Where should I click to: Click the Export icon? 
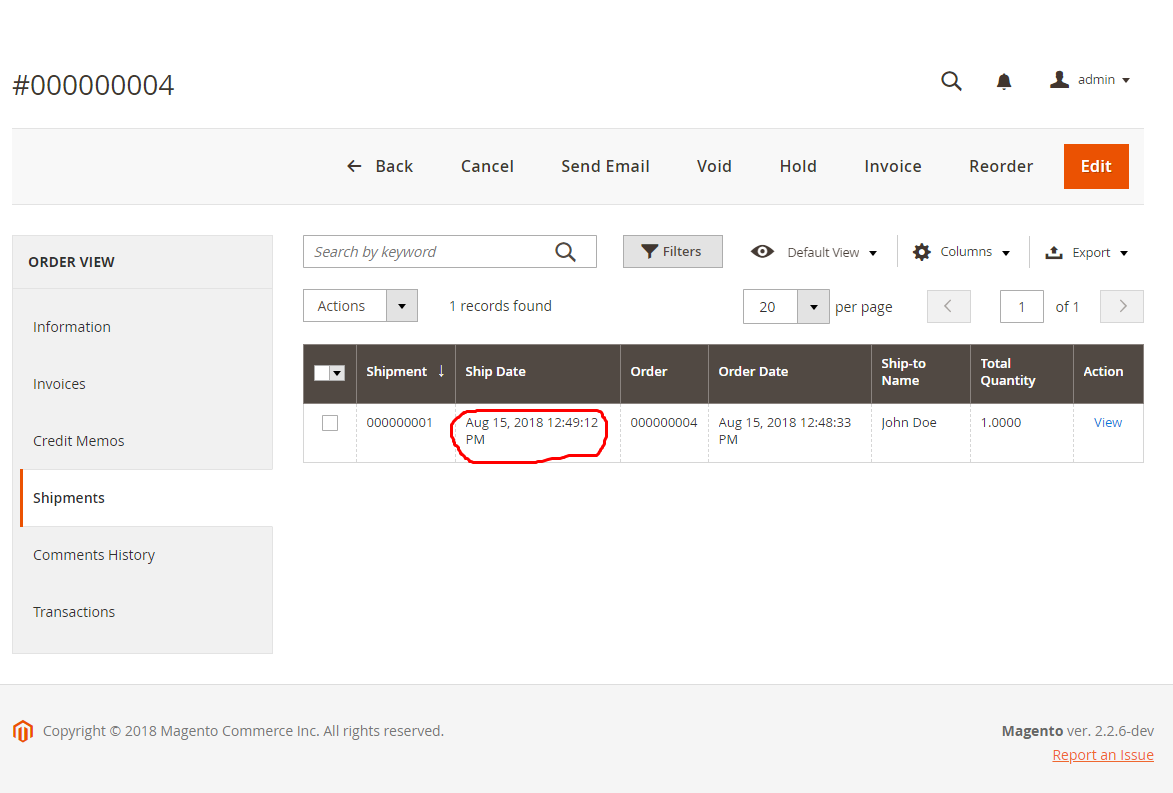pos(1053,252)
